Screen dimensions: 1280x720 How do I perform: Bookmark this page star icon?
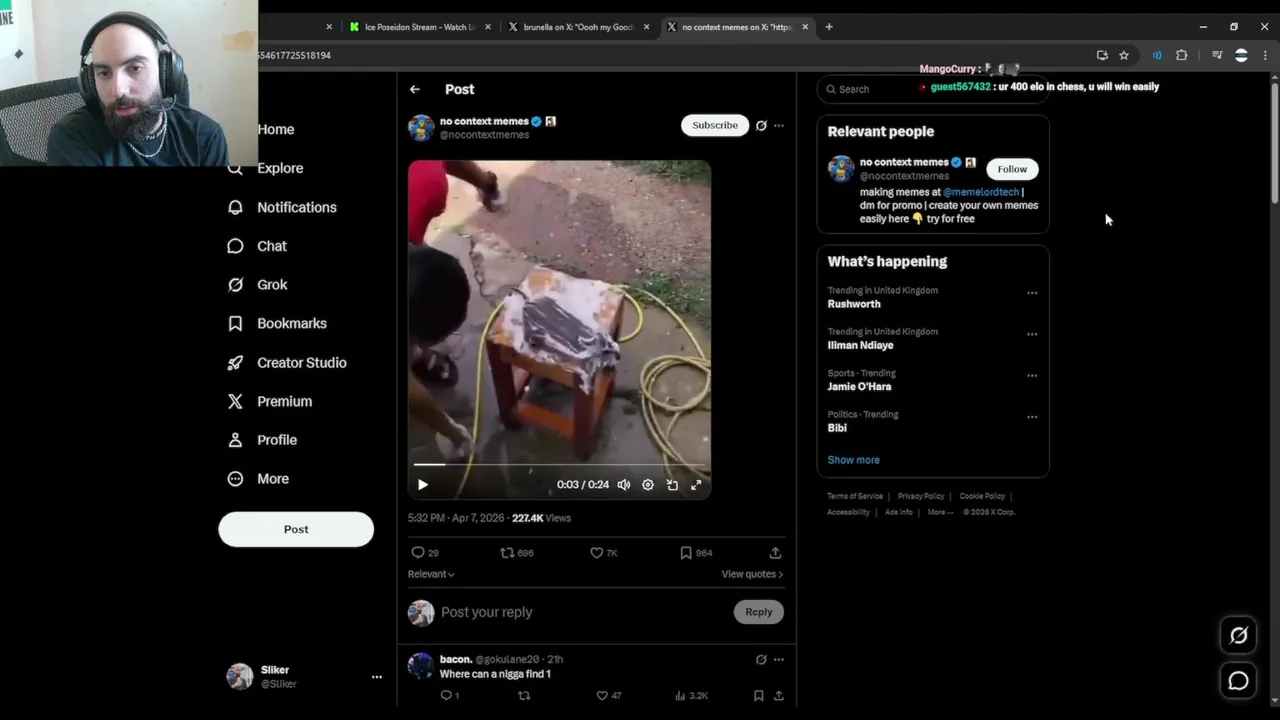pos(1124,55)
